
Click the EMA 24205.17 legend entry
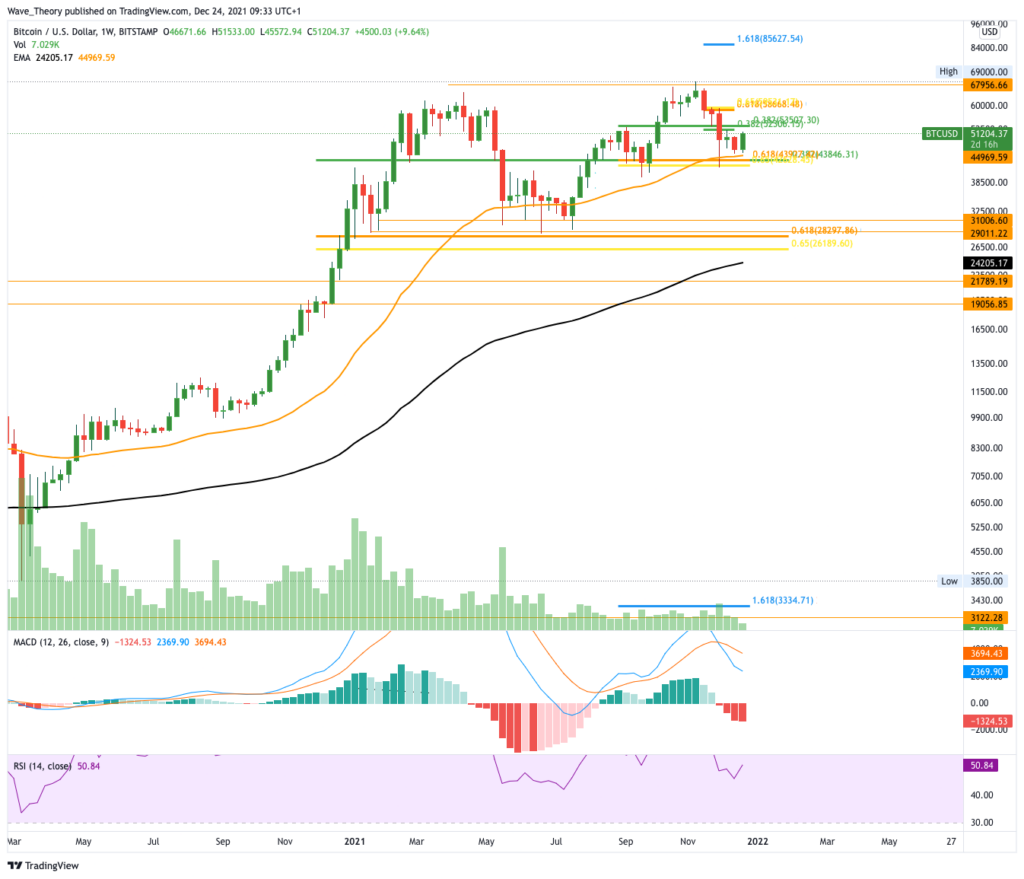(x=43, y=57)
